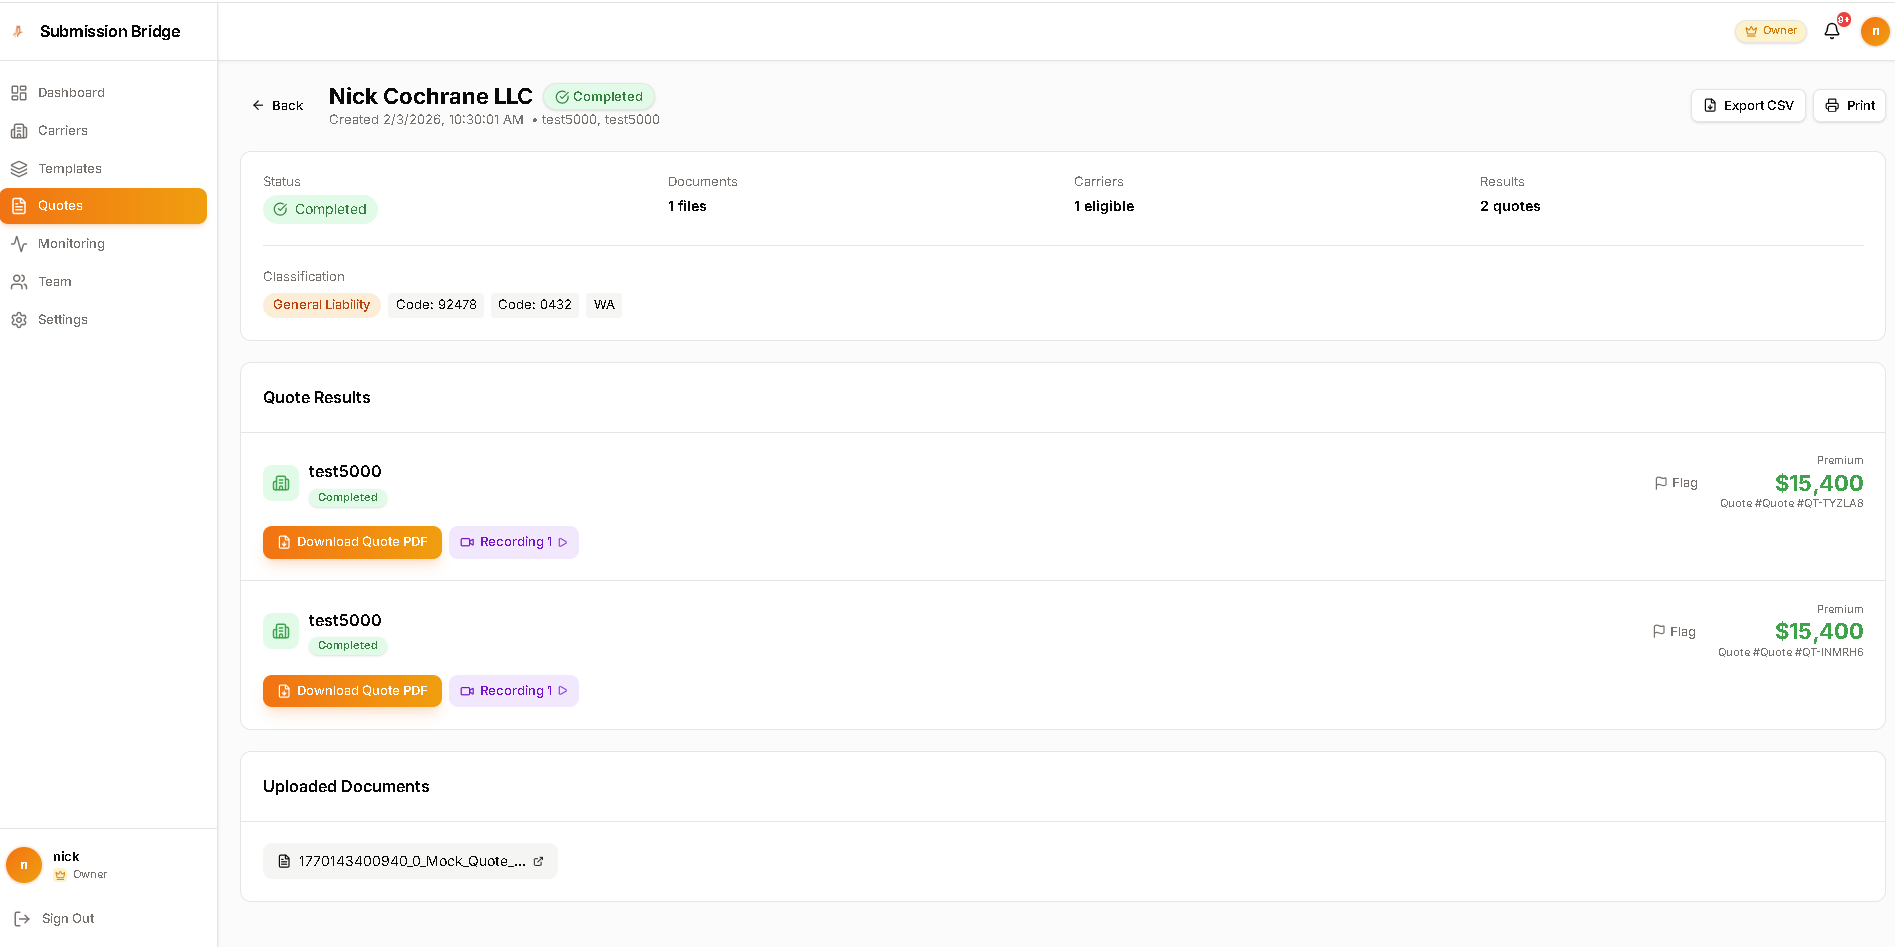The height and width of the screenshot is (947, 1895).
Task: Flag the QT-INMRH6 quote
Action: (x=1674, y=632)
